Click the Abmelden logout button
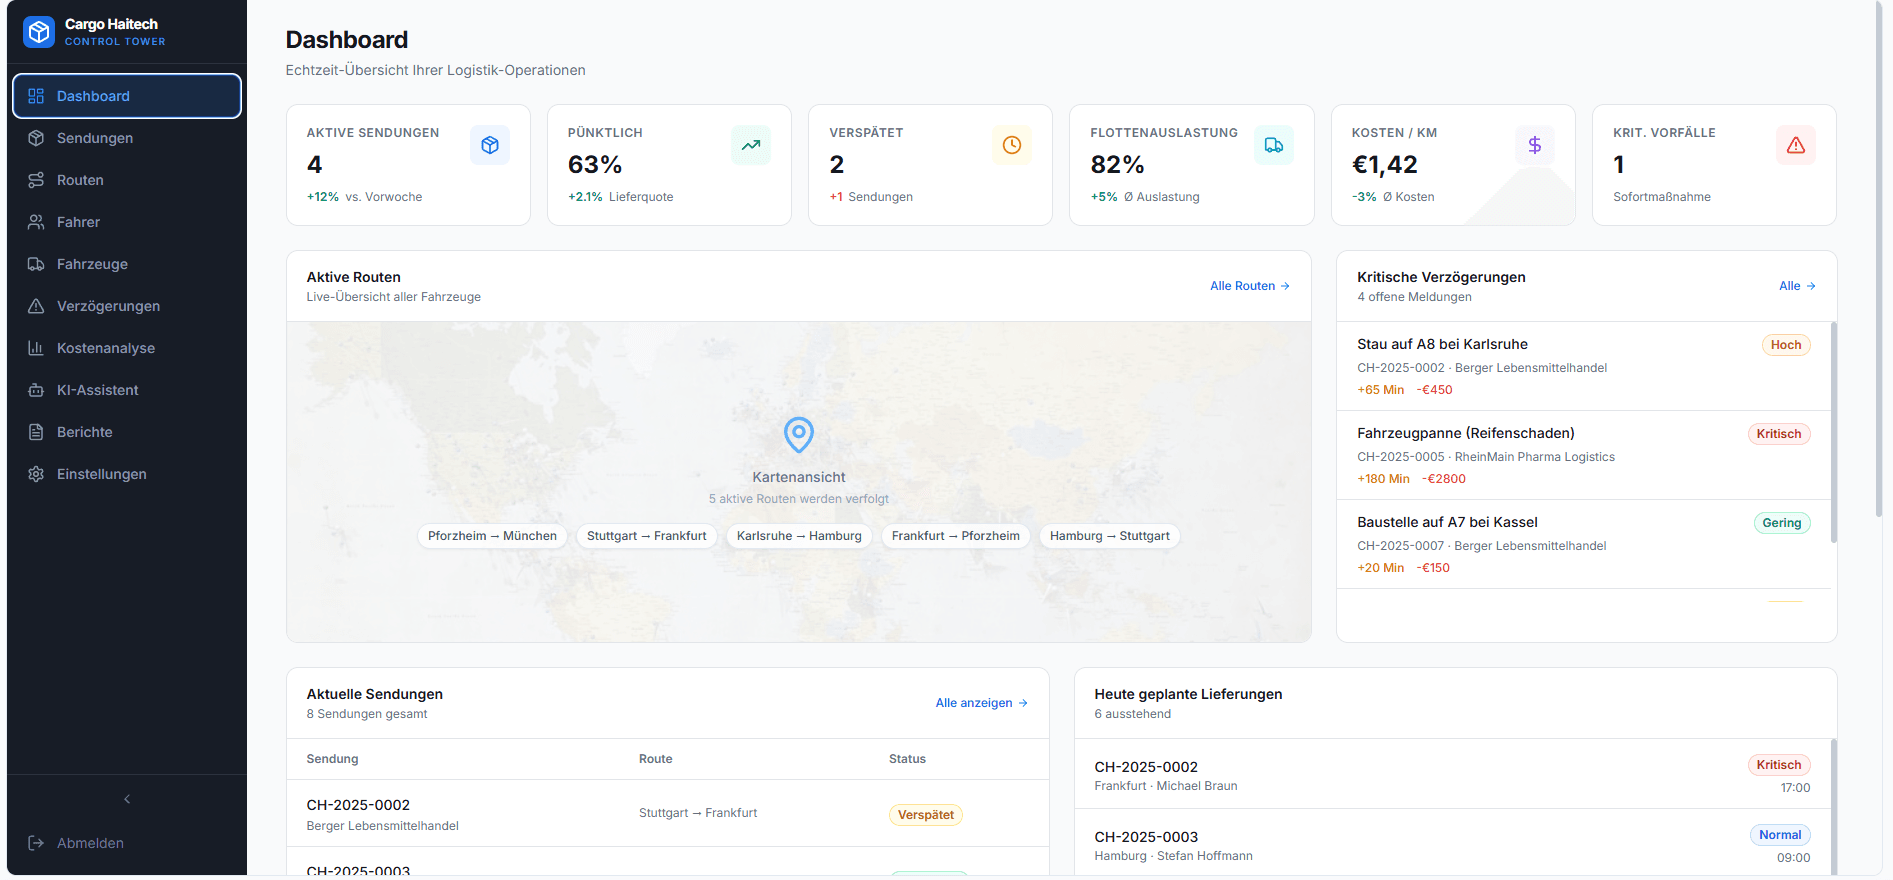The image size is (1893, 880). pos(127,843)
